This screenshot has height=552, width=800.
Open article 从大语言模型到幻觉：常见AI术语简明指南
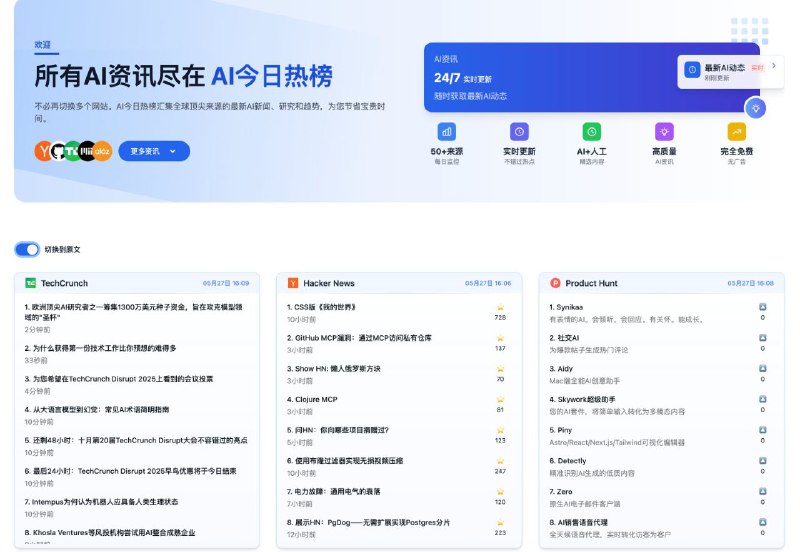[97, 409]
